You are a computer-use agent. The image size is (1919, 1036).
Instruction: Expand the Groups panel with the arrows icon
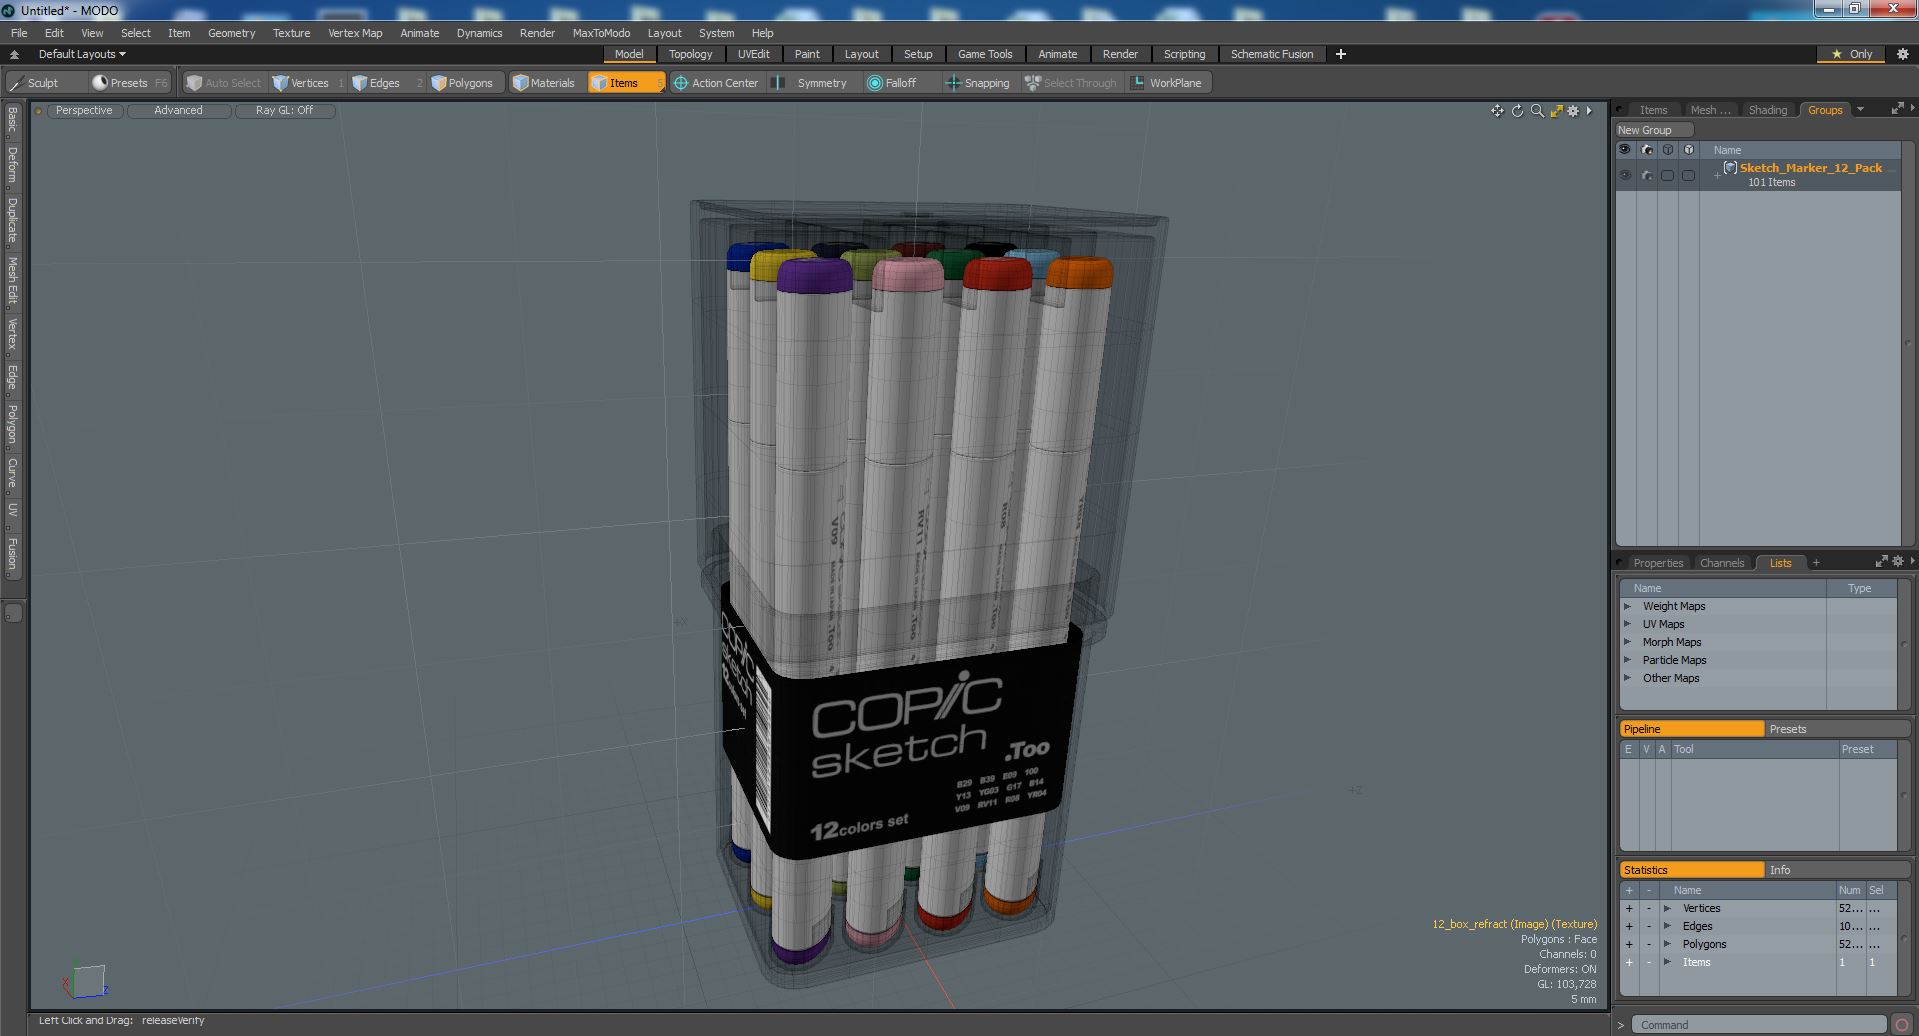[x=1897, y=110]
